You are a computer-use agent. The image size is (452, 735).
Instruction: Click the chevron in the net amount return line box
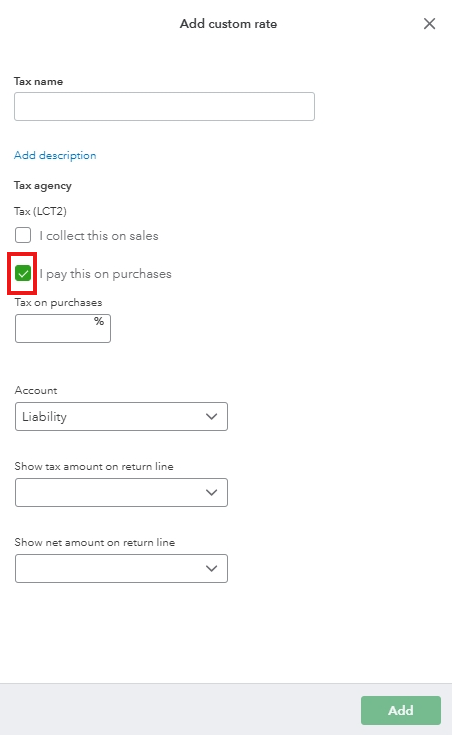[x=211, y=568]
